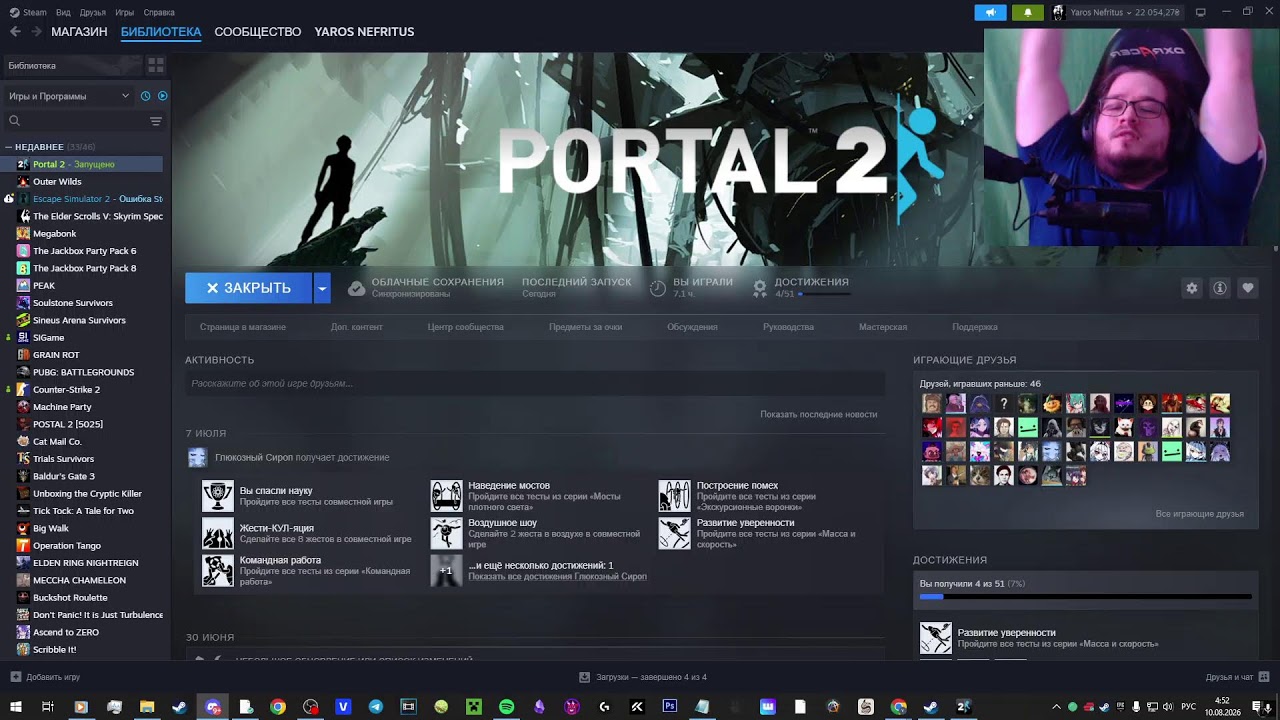1280x720 pixels.
Task: Open the "Игры и Программы" filter dropdown
Action: (x=69, y=96)
